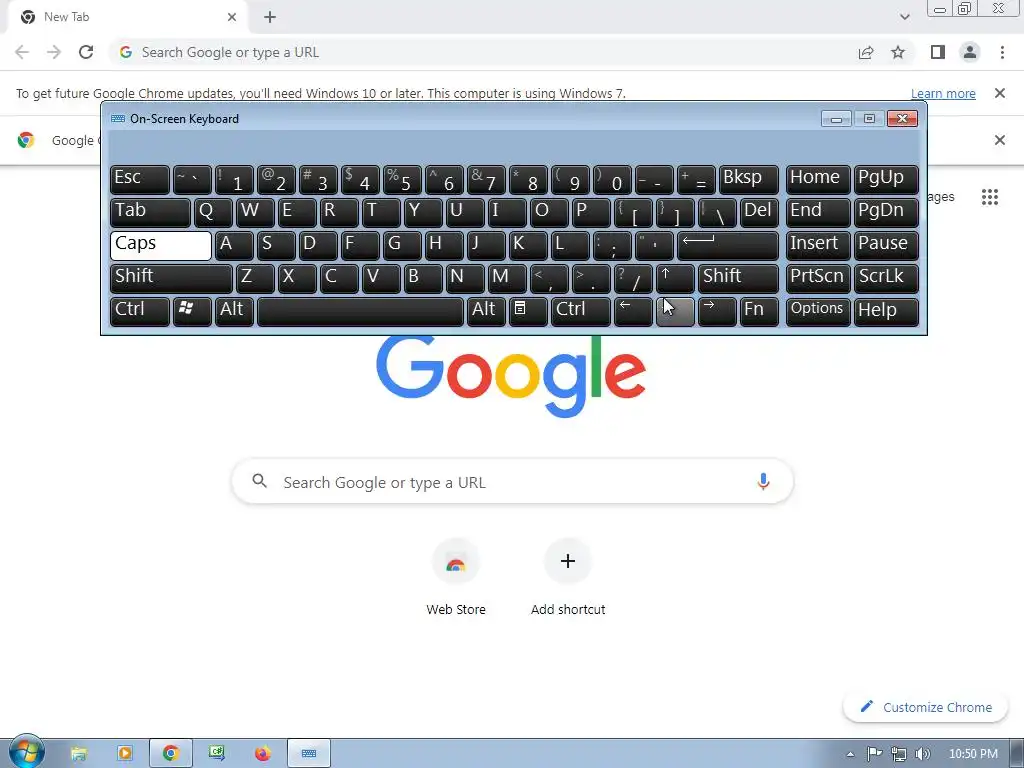
Task: Toggle the left Ctrl key
Action: (x=140, y=311)
